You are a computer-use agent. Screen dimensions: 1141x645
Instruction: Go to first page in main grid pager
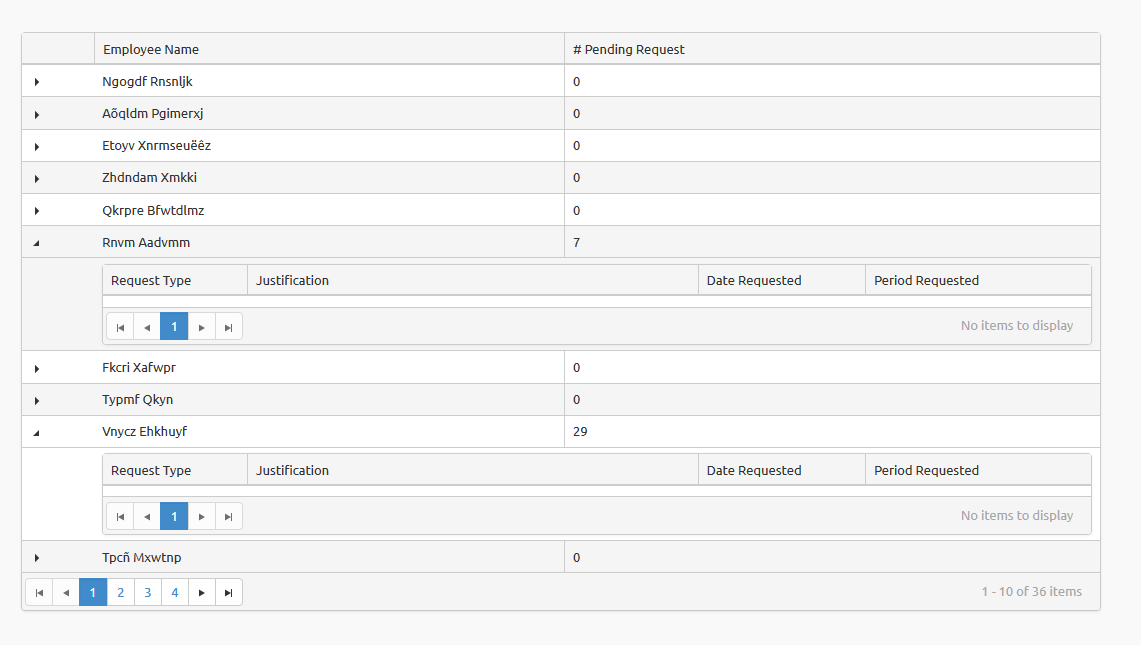39,592
